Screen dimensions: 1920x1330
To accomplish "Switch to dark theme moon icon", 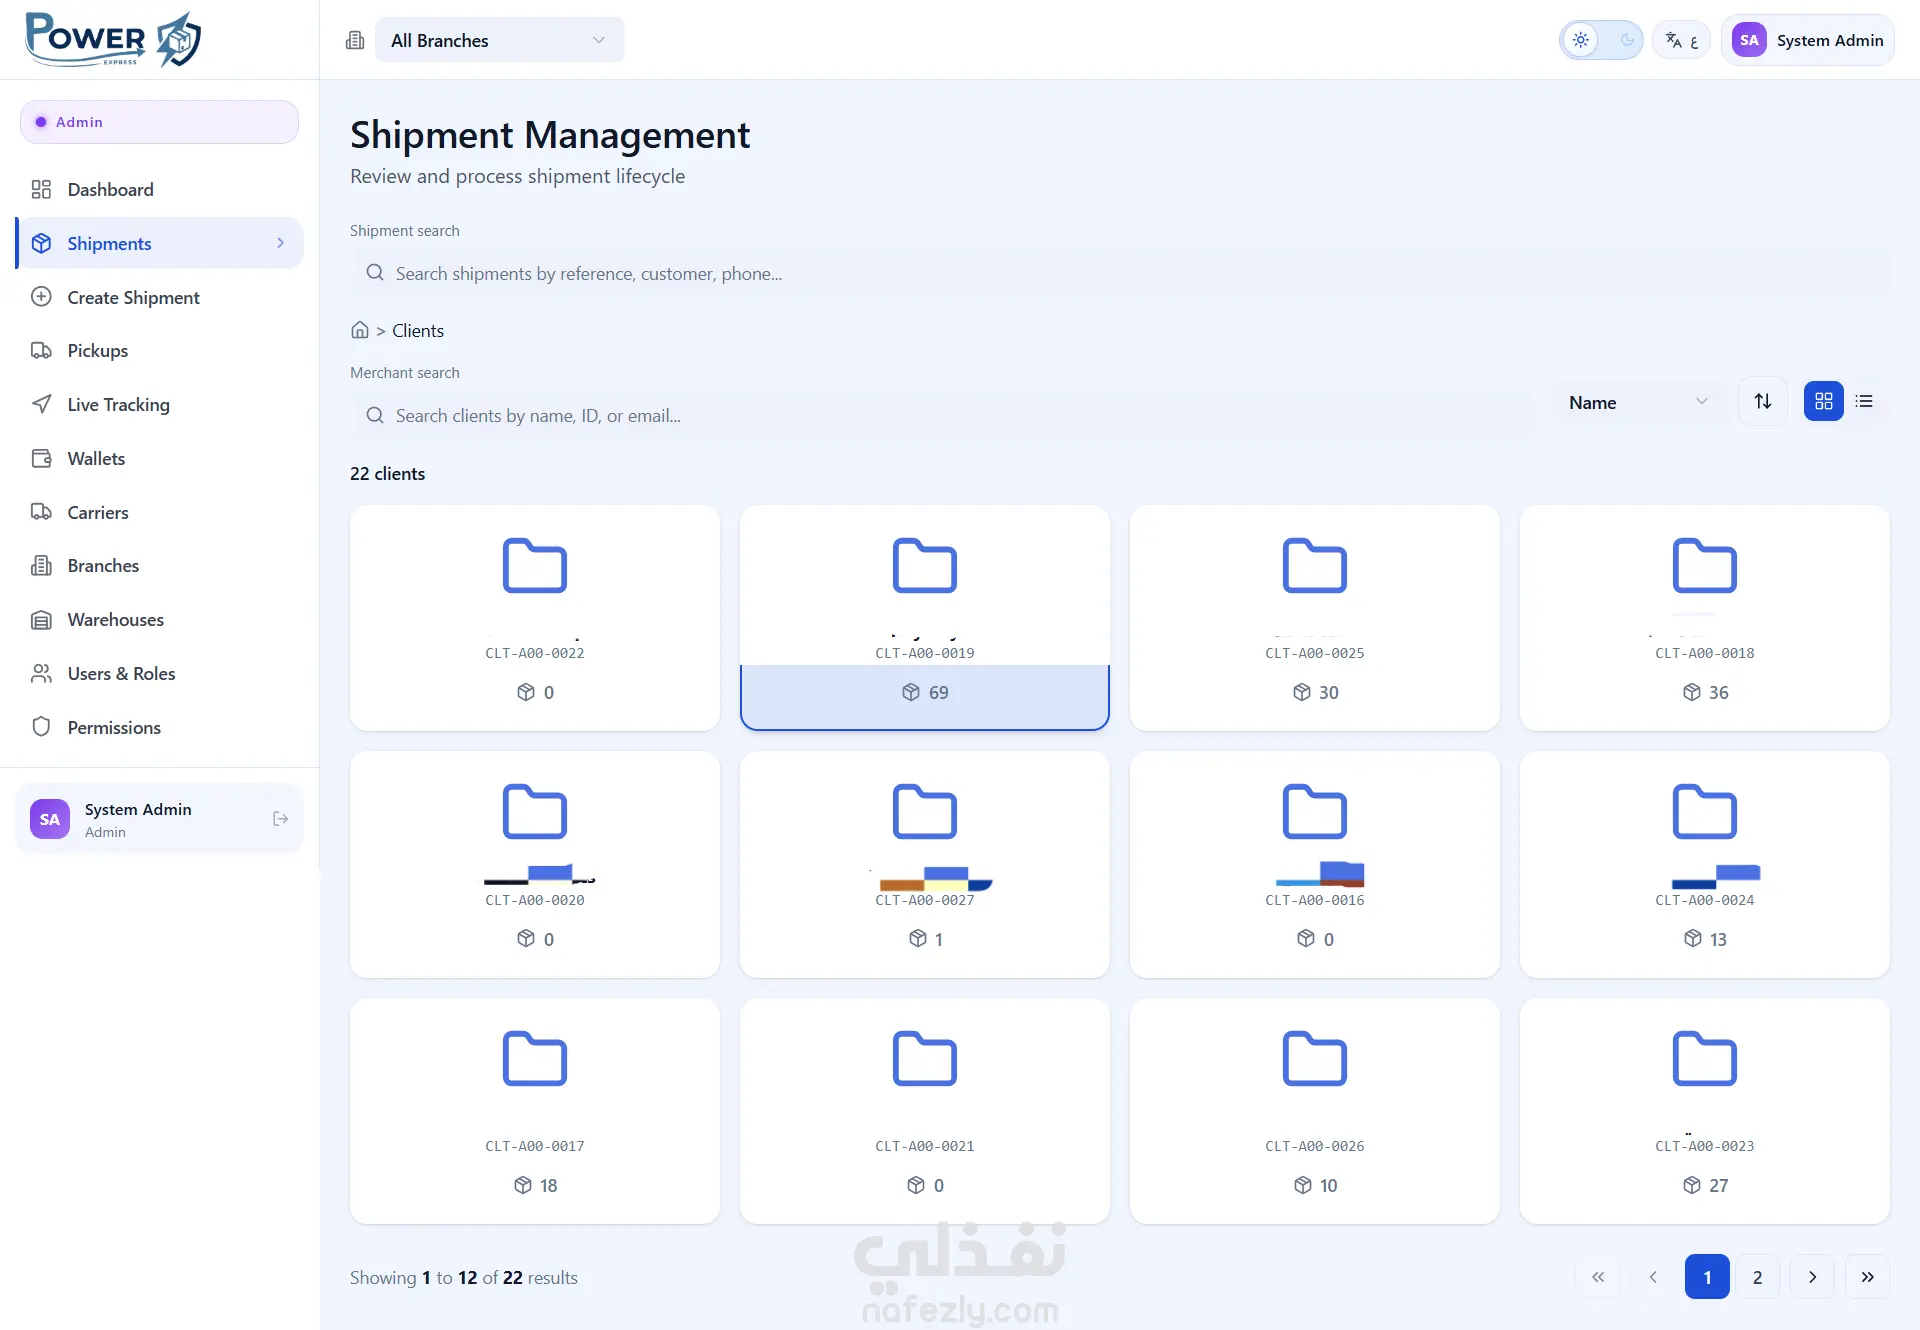I will coord(1627,40).
